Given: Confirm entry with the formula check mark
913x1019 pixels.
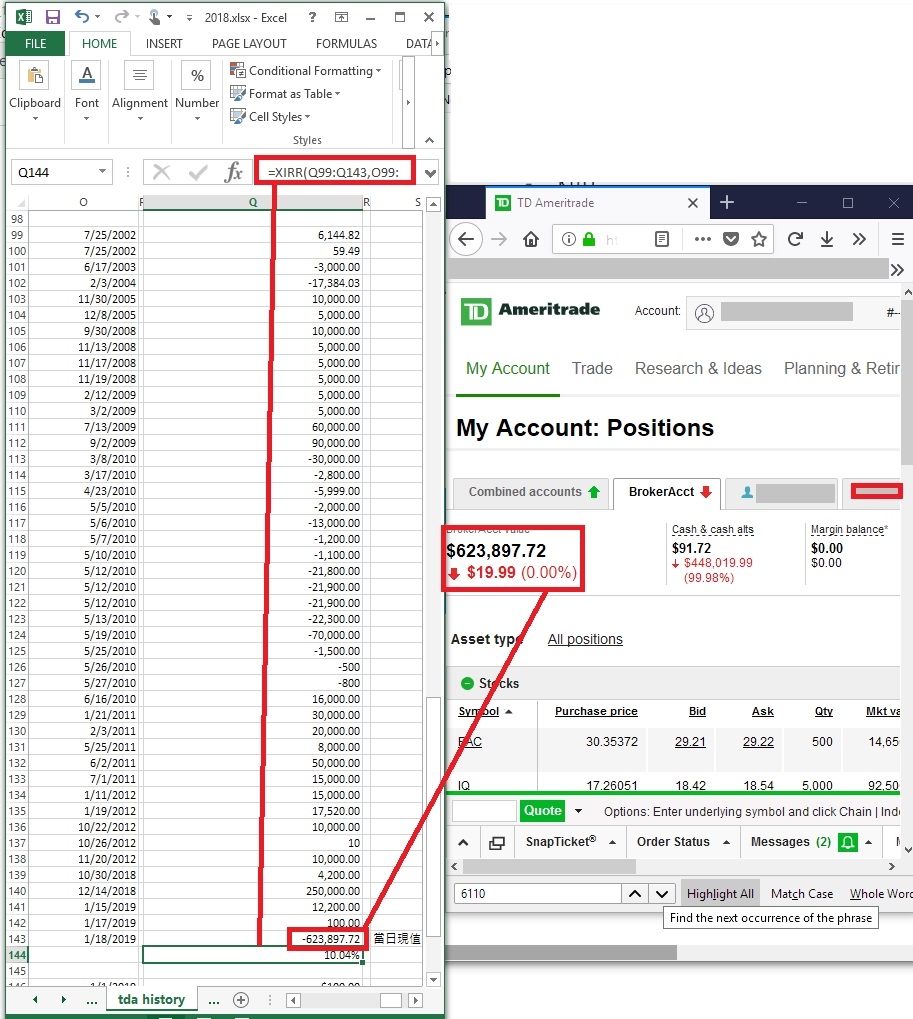Looking at the screenshot, I should [198, 172].
